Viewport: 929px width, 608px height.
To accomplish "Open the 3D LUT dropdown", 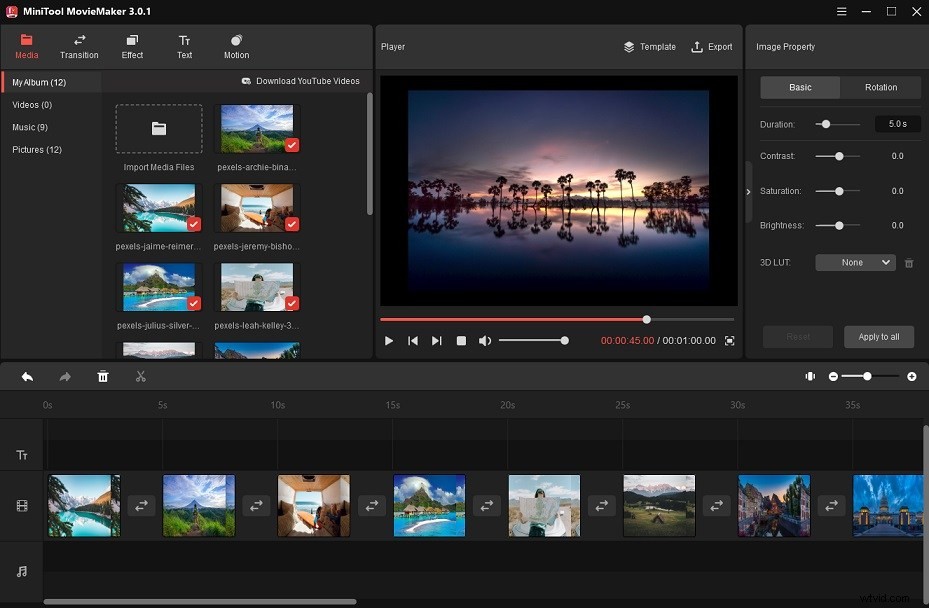I will [855, 262].
